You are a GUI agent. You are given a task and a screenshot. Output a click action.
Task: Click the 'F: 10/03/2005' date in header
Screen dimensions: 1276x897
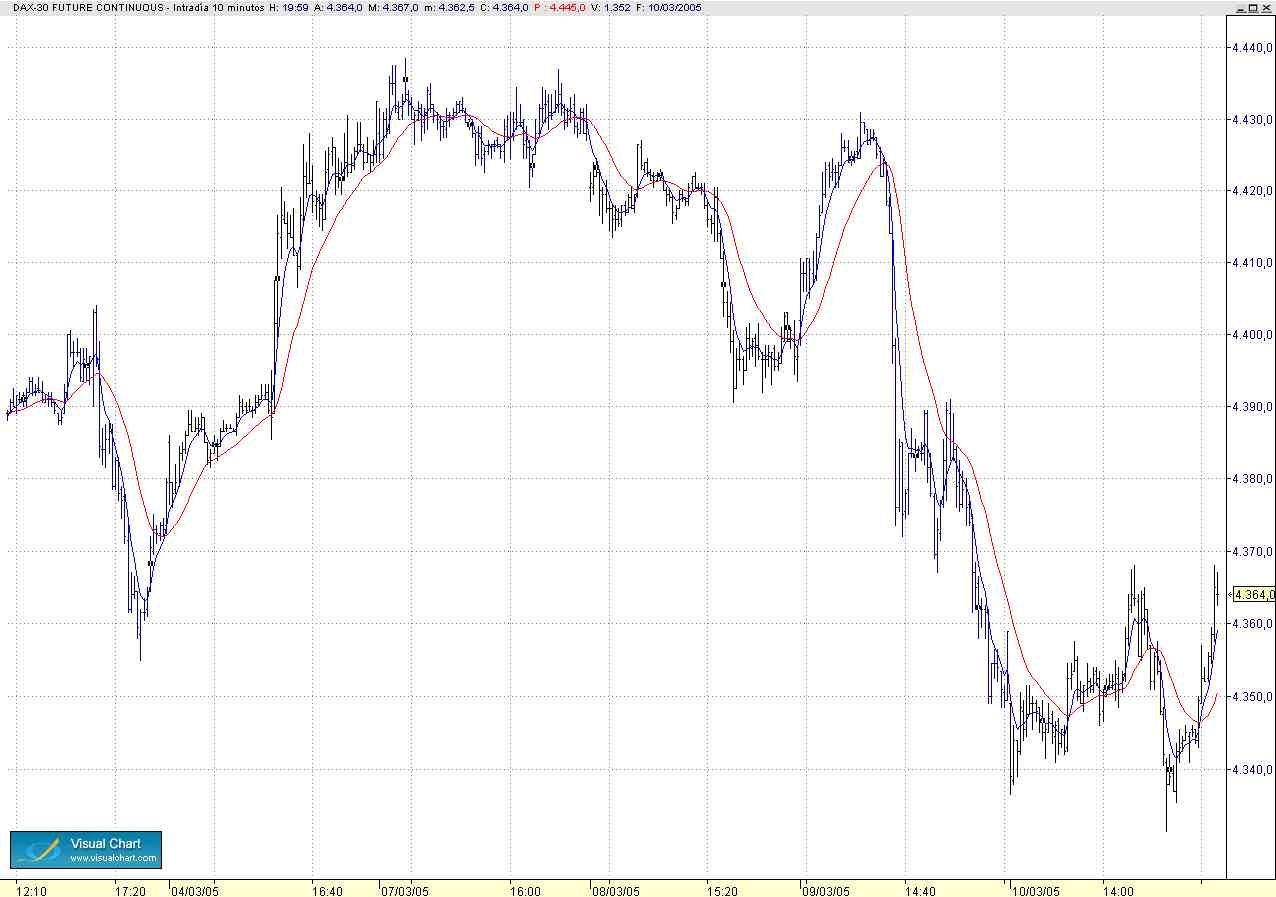tap(669, 7)
